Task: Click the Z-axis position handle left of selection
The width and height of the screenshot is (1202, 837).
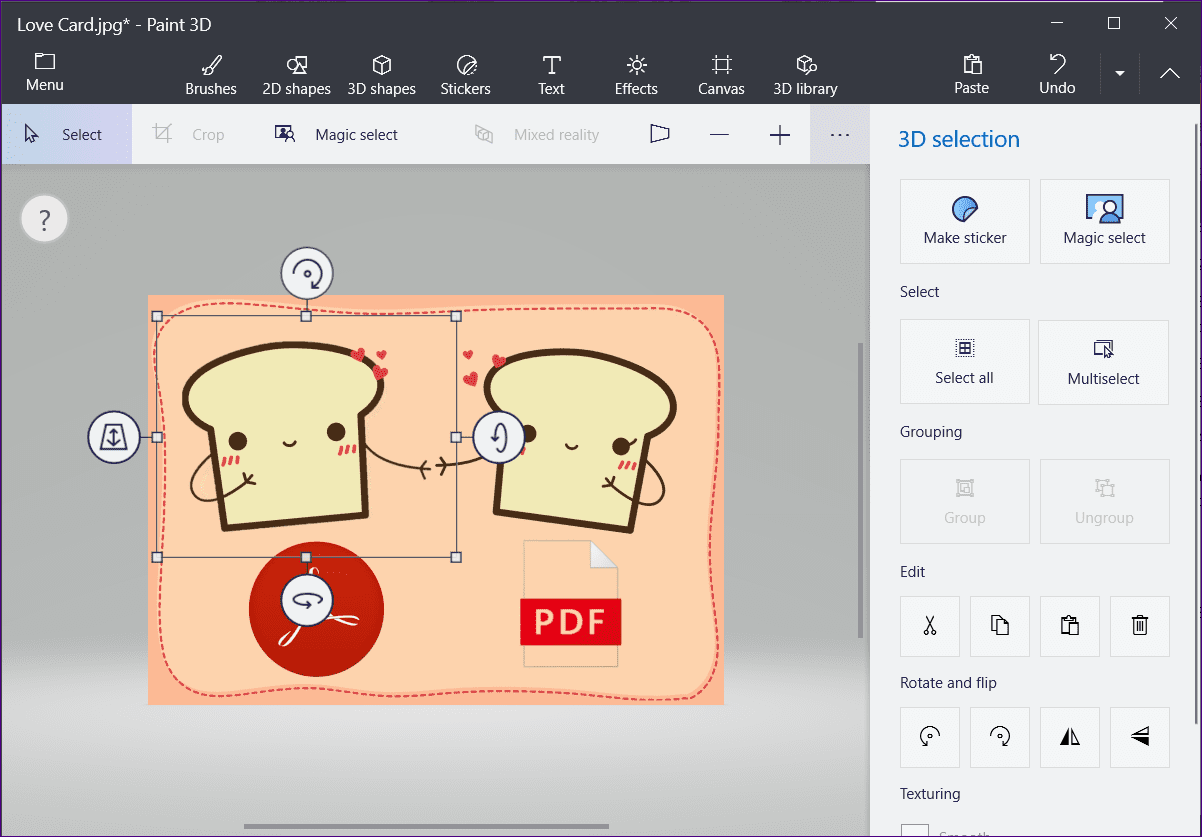Action: 114,437
